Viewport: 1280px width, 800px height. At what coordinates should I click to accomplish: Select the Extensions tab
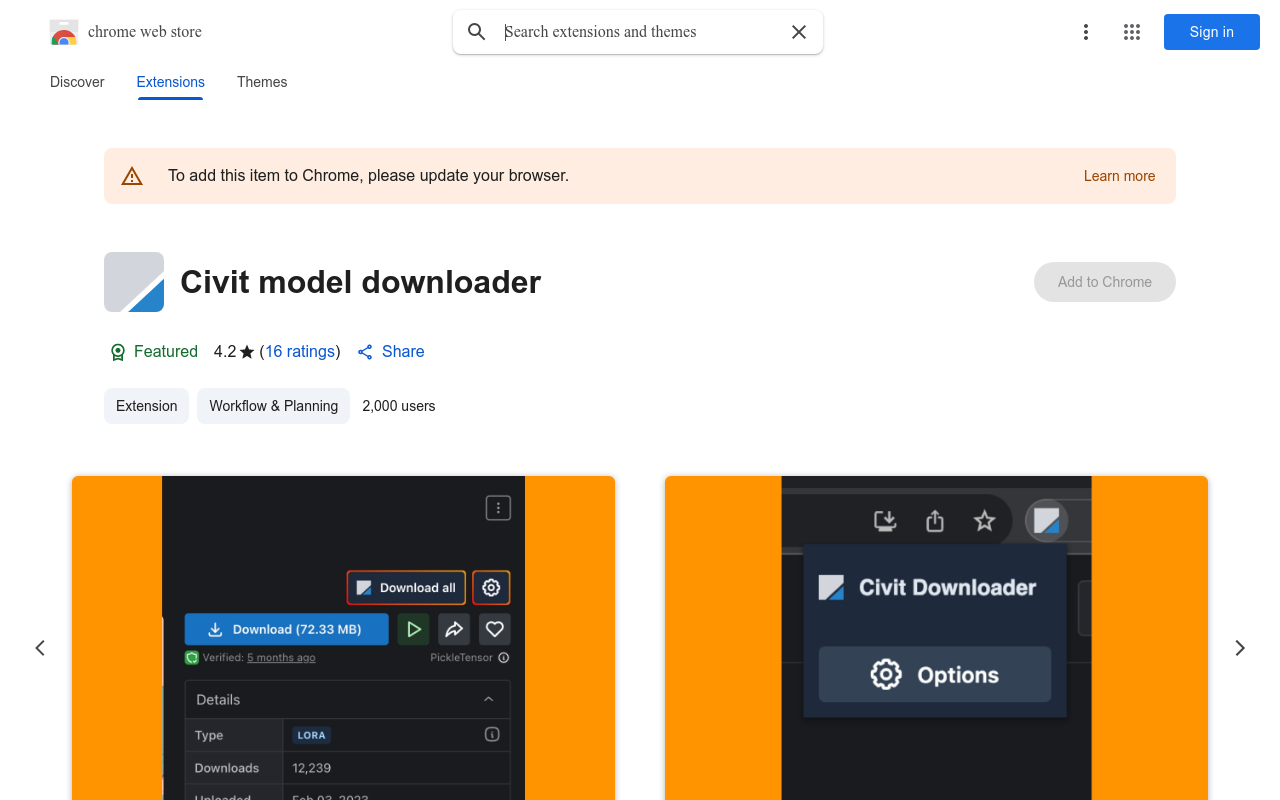(170, 82)
